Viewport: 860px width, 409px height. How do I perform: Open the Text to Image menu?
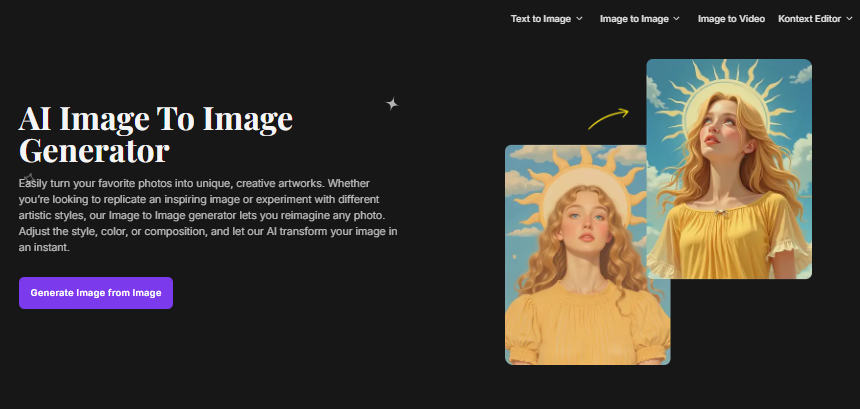coord(540,18)
